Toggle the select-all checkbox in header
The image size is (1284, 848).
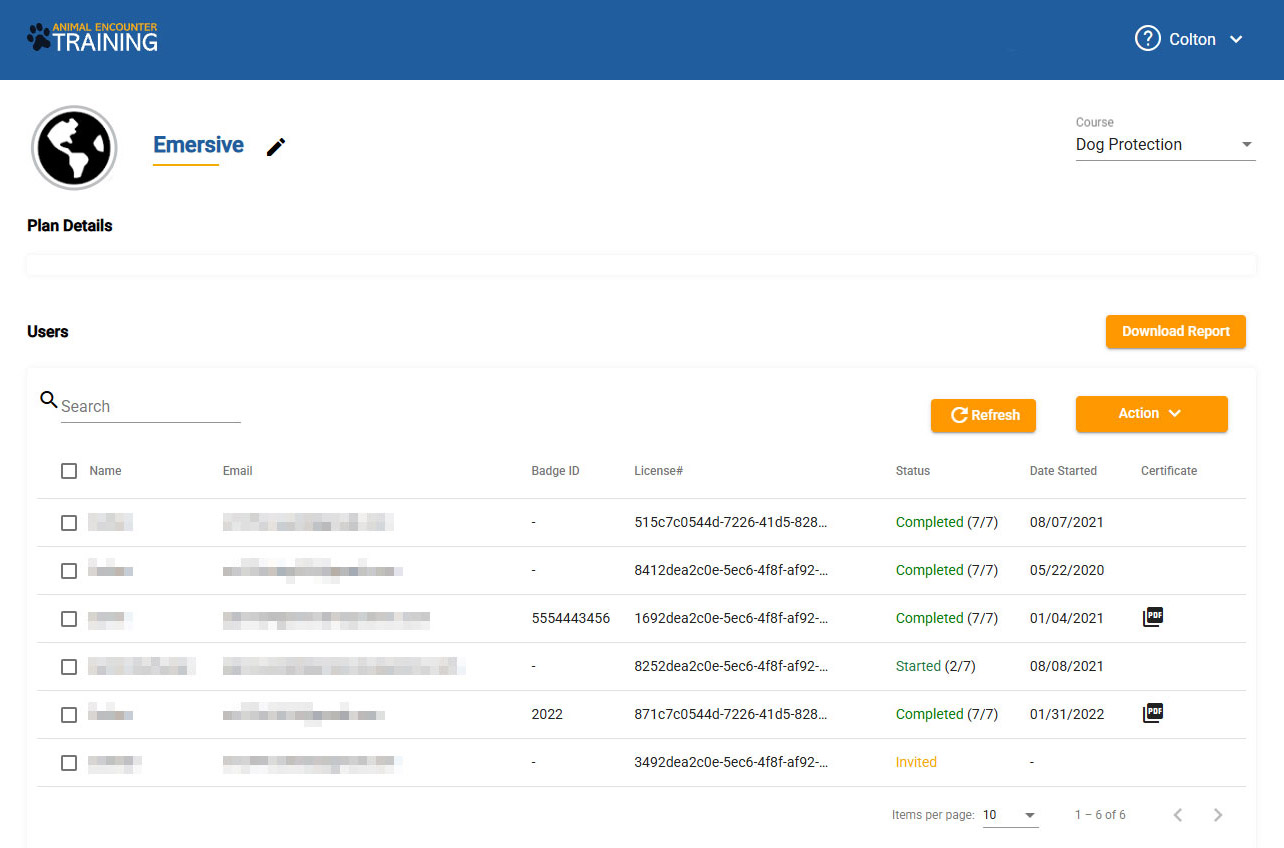[x=69, y=471]
